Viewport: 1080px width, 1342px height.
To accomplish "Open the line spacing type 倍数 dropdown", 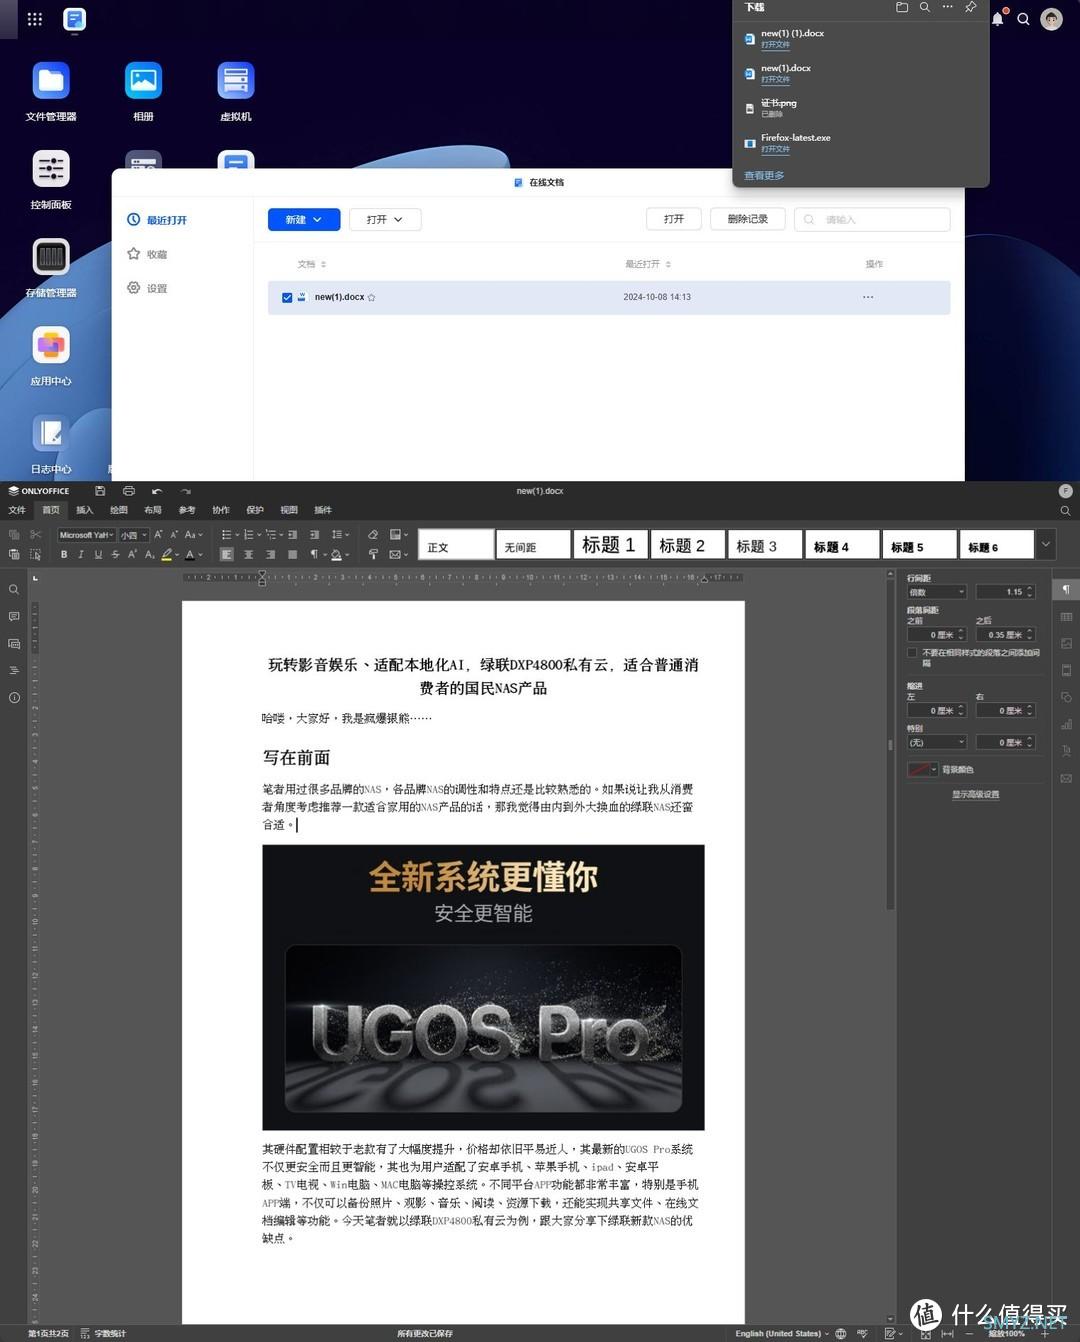I will coord(937,592).
